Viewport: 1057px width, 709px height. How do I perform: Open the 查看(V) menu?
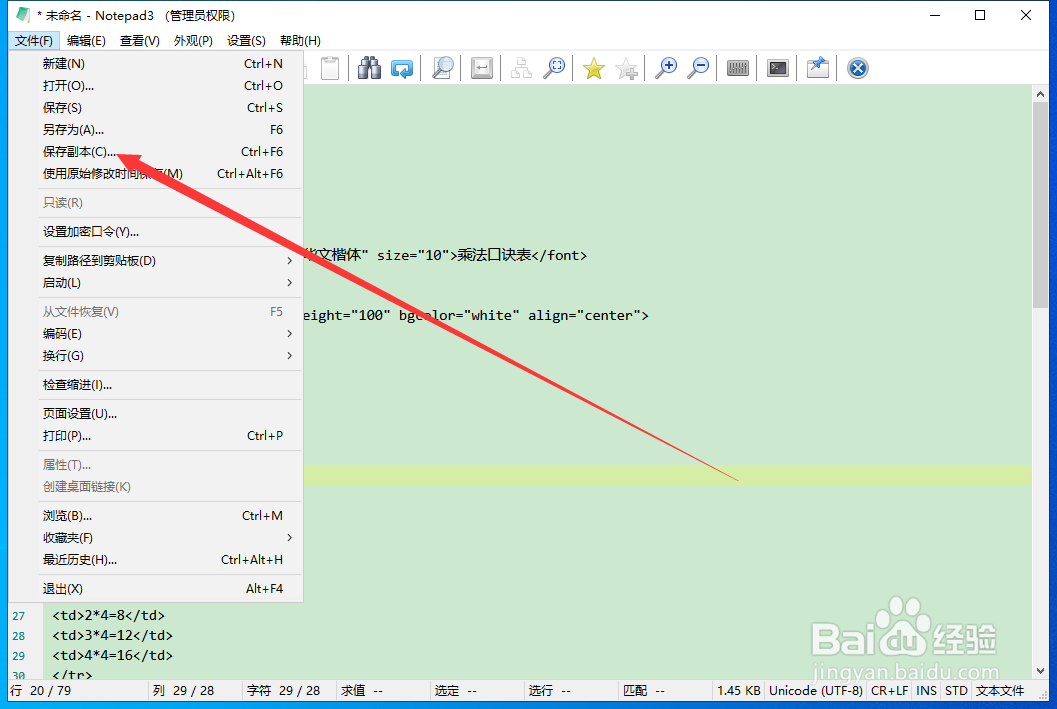pyautogui.click(x=140, y=40)
